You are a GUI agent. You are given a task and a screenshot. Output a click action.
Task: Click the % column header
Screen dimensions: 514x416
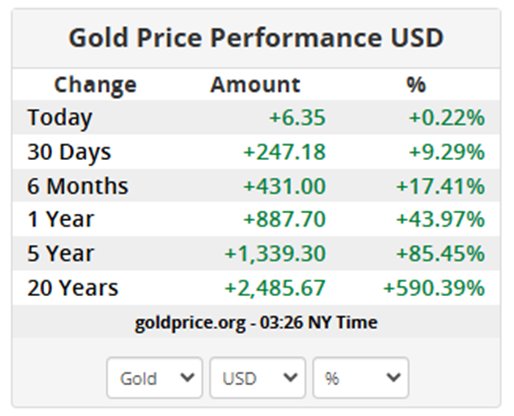(416, 84)
